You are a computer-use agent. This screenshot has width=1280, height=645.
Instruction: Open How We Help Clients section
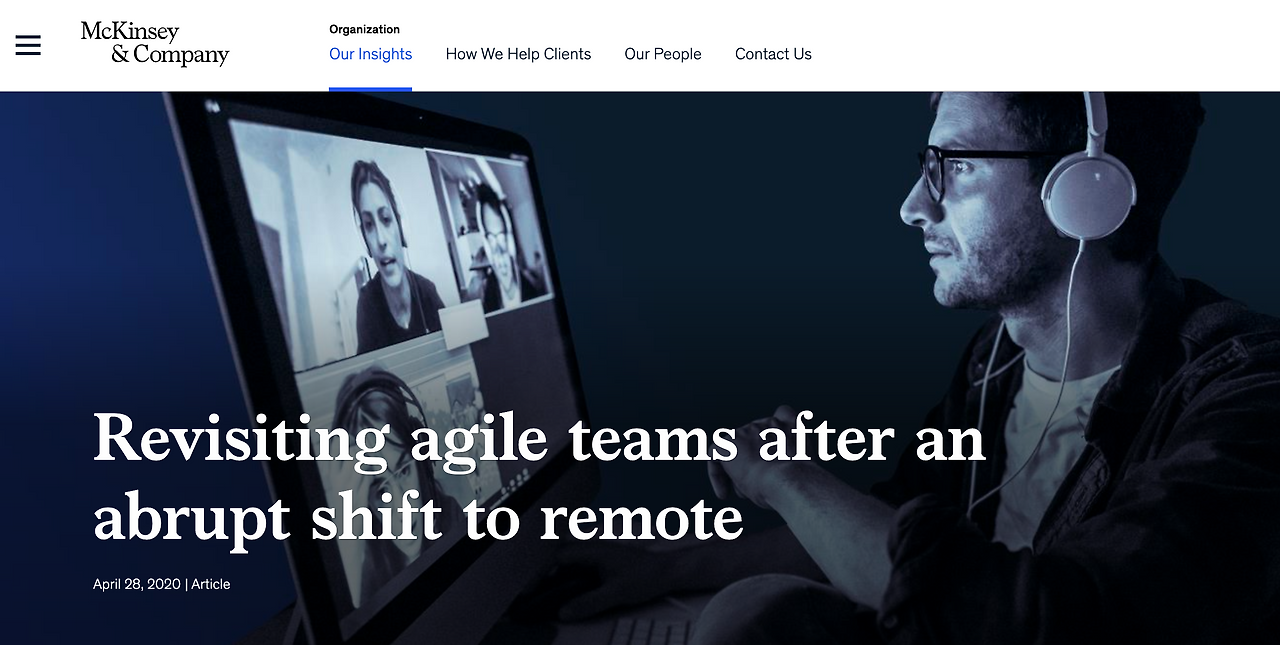[518, 54]
